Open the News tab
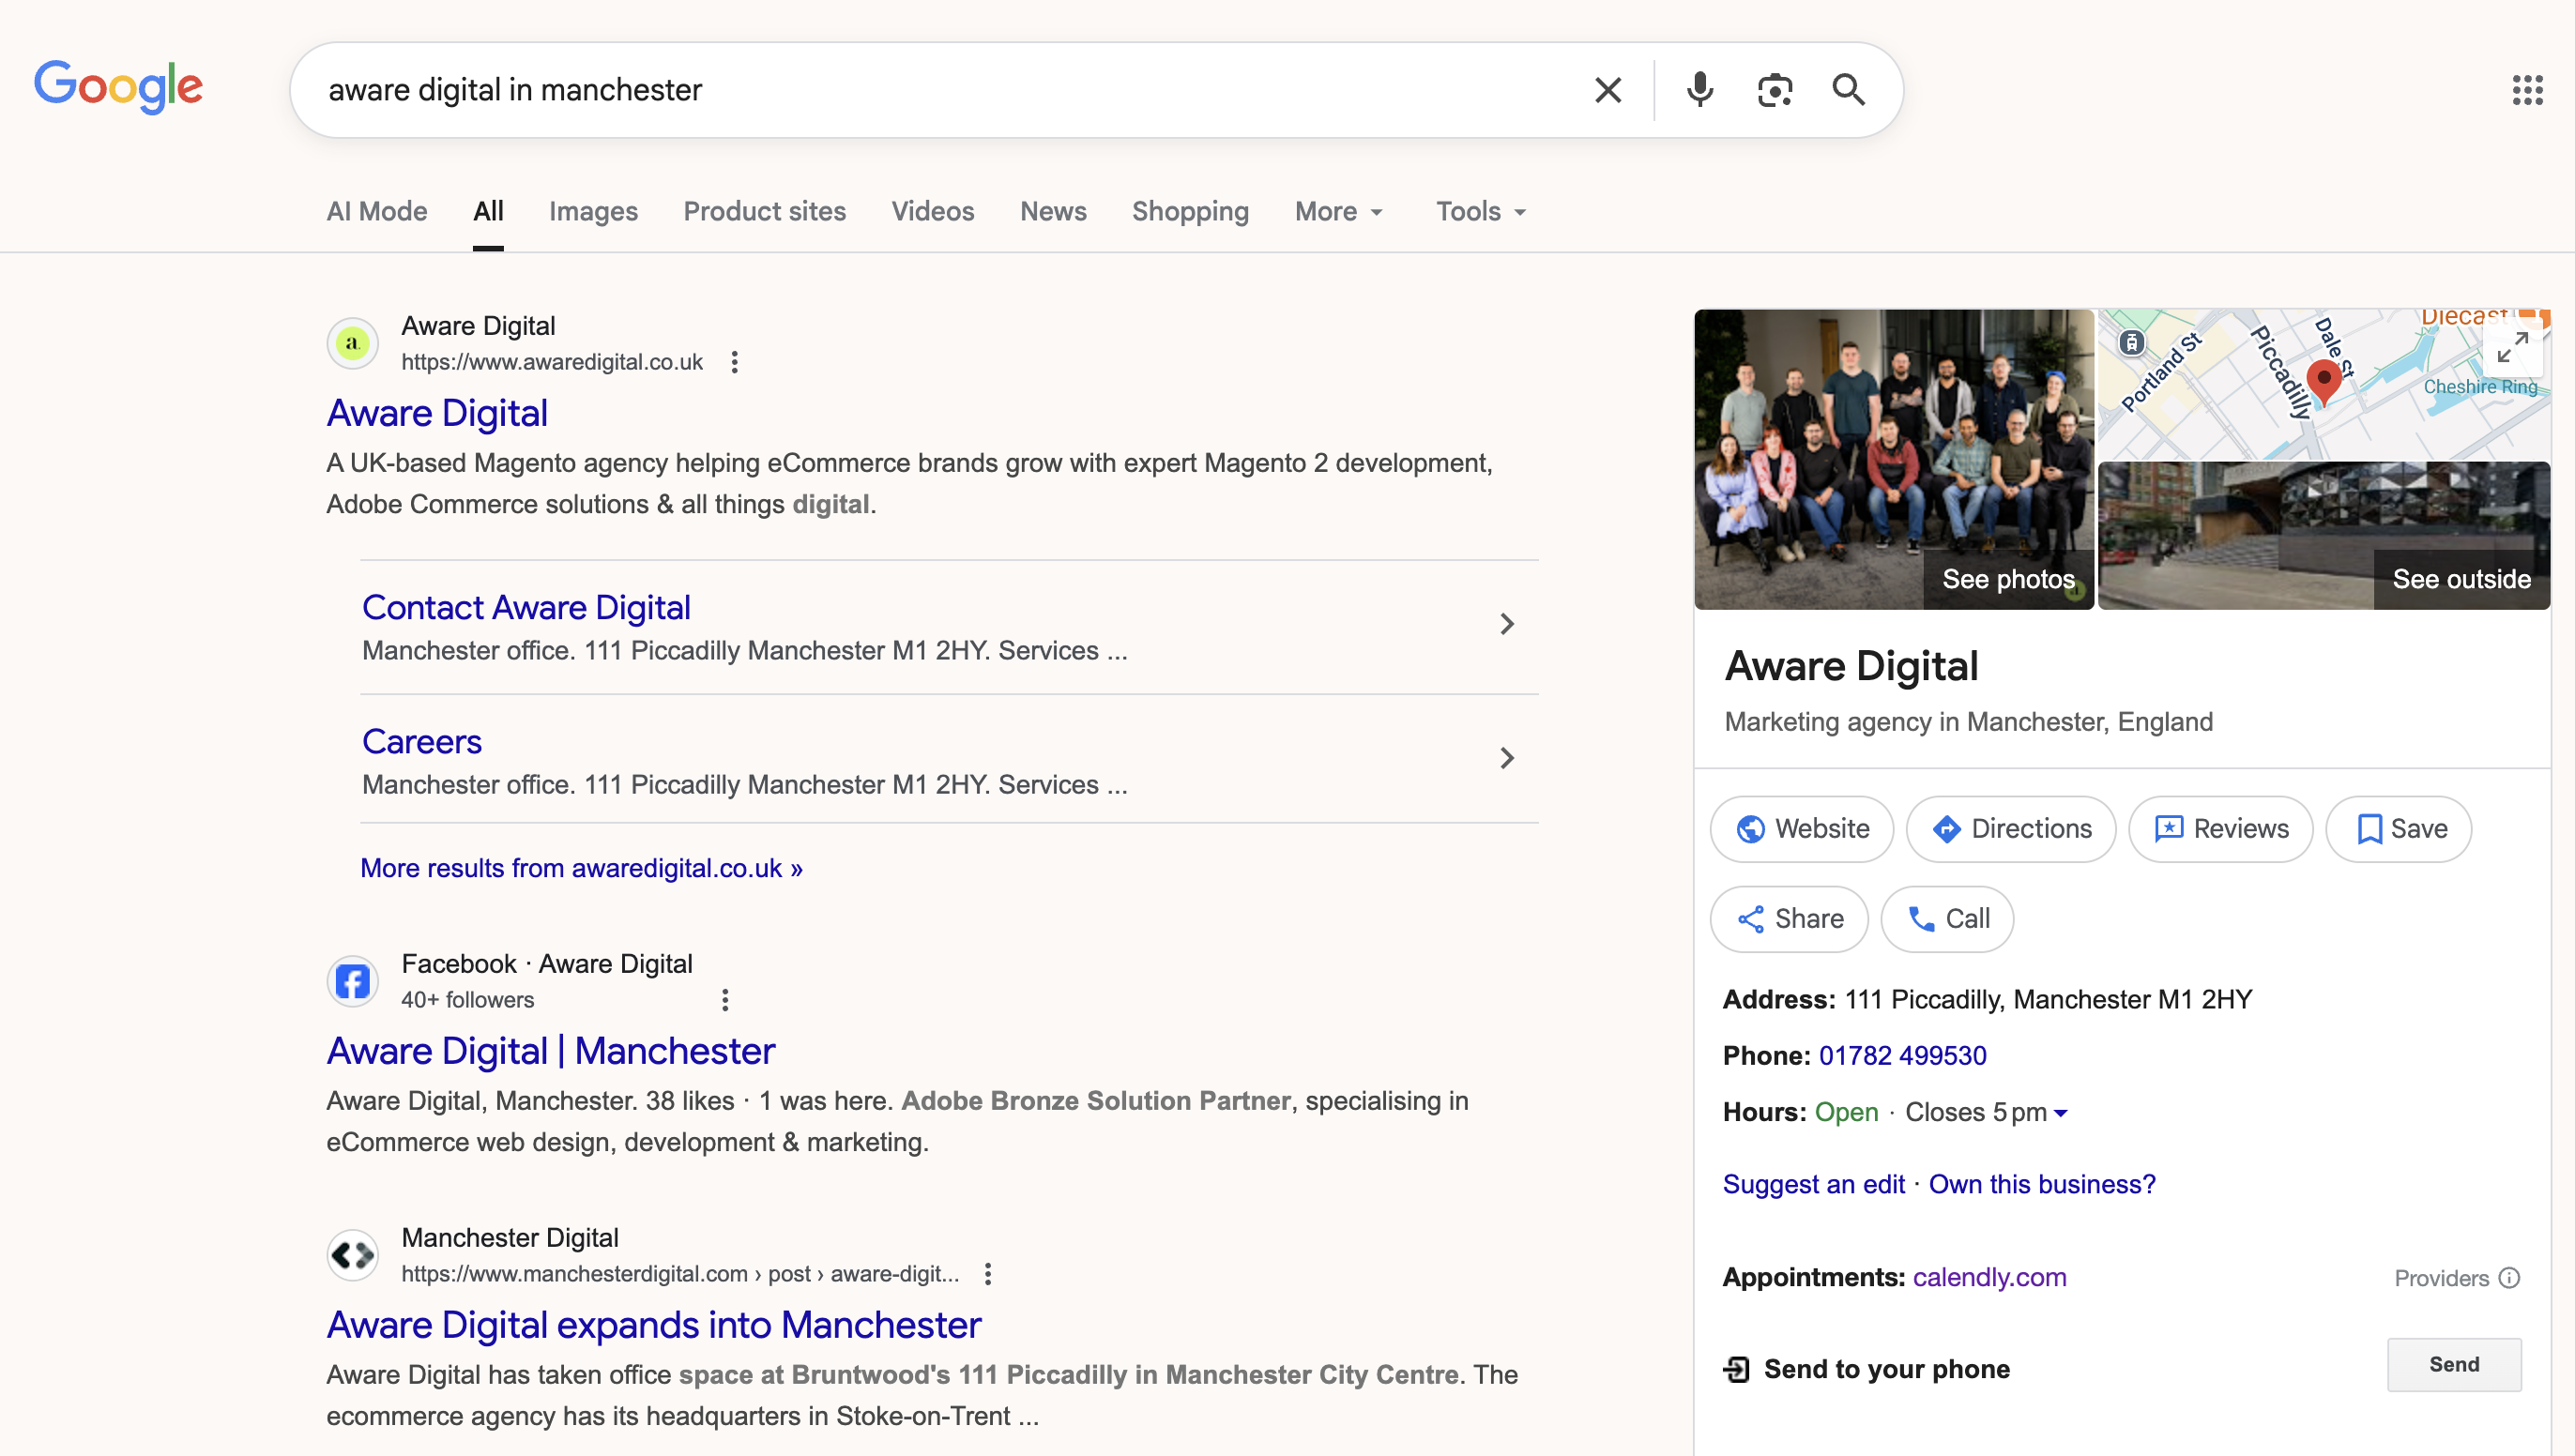The width and height of the screenshot is (2575, 1456). point(1053,211)
